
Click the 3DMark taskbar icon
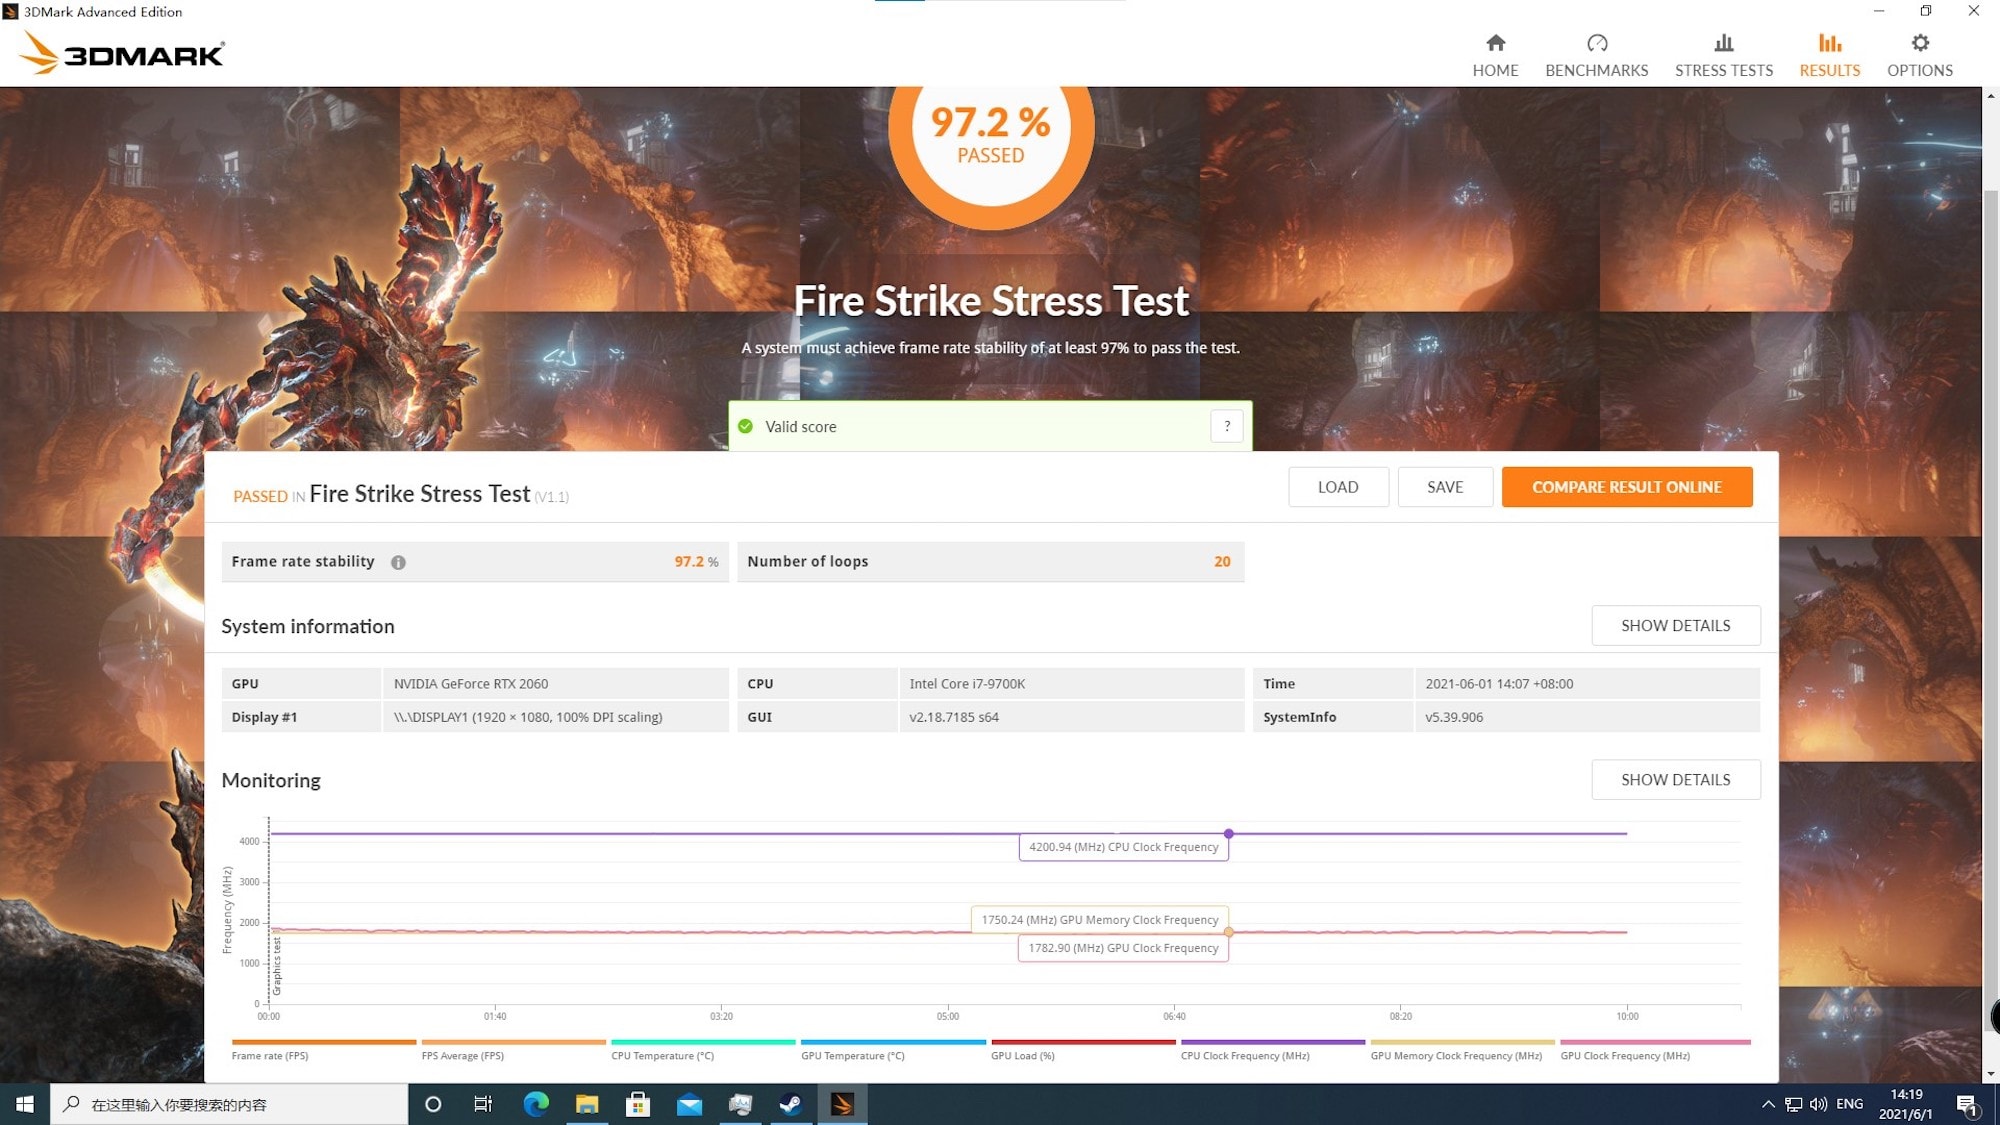(842, 1104)
